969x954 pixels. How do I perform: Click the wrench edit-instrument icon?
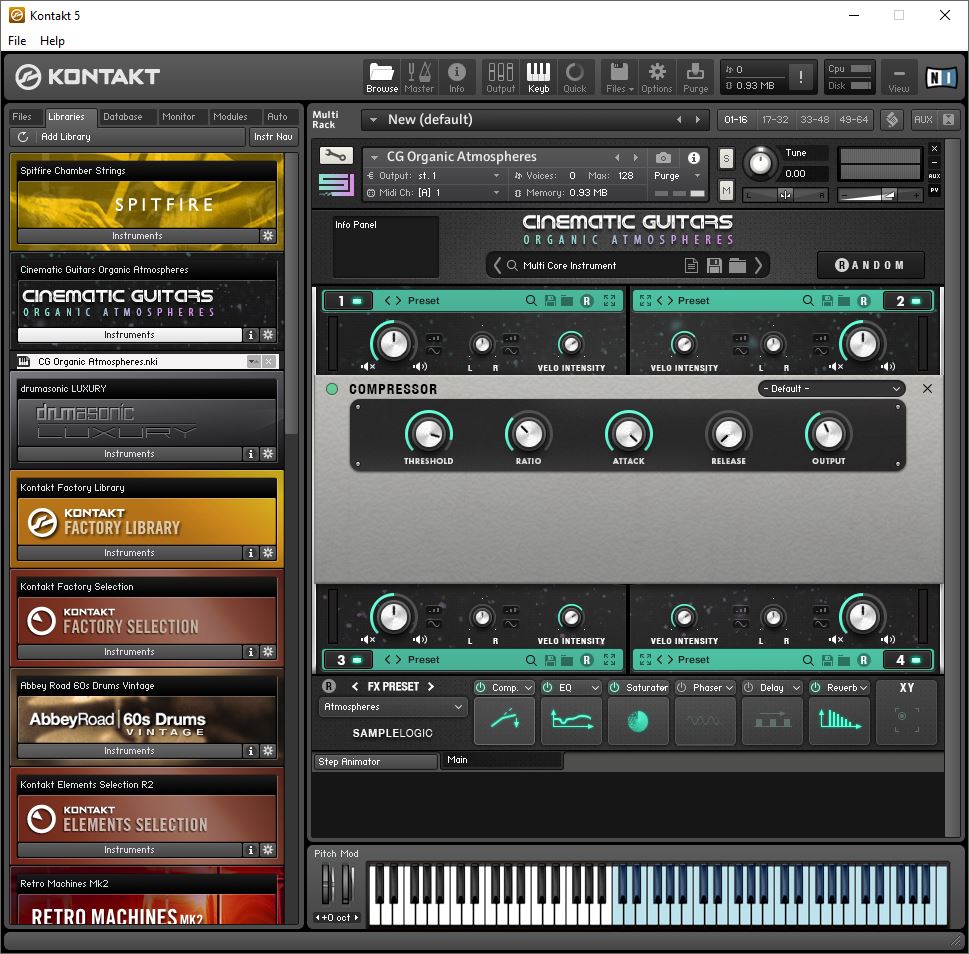tap(336, 156)
